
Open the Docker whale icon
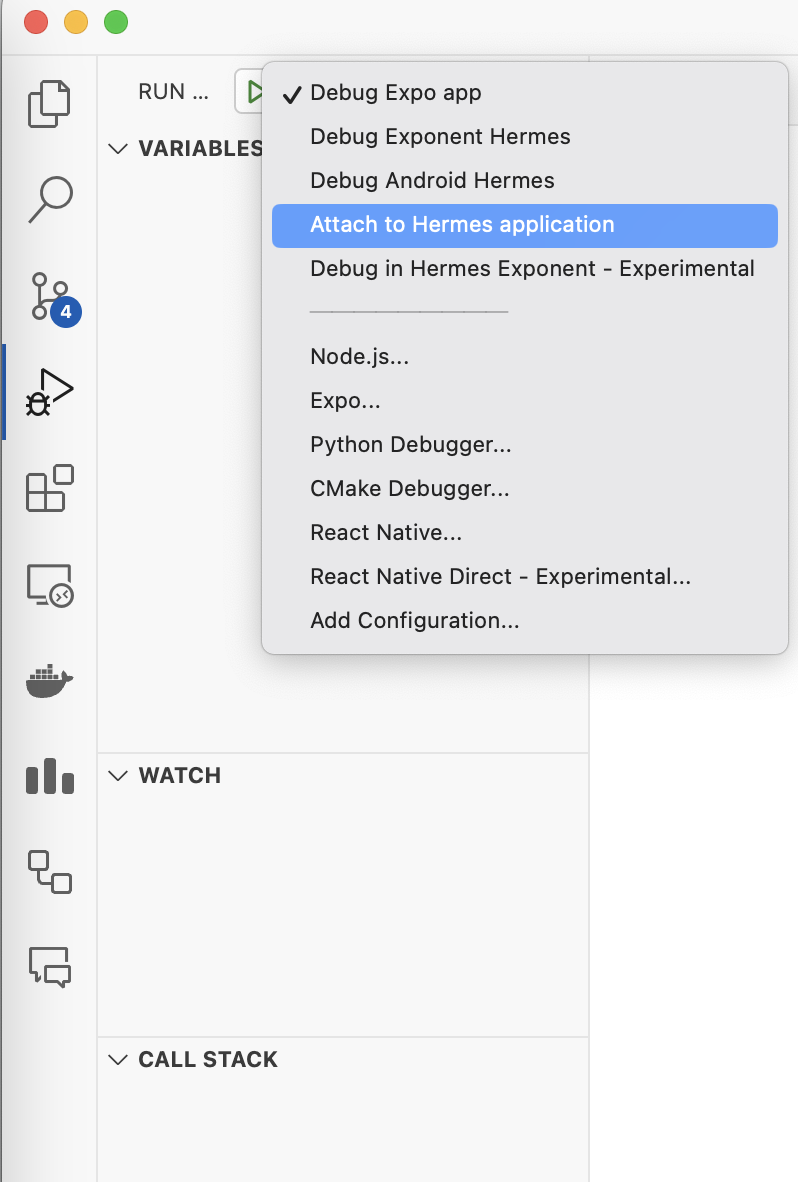[50, 681]
